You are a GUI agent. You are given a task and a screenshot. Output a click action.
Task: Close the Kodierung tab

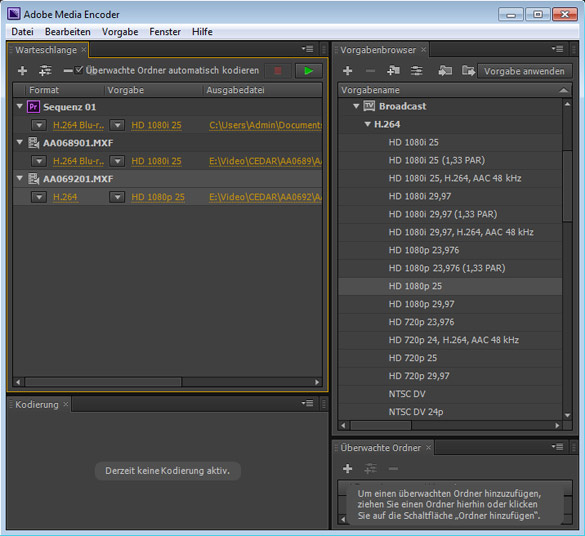66,404
